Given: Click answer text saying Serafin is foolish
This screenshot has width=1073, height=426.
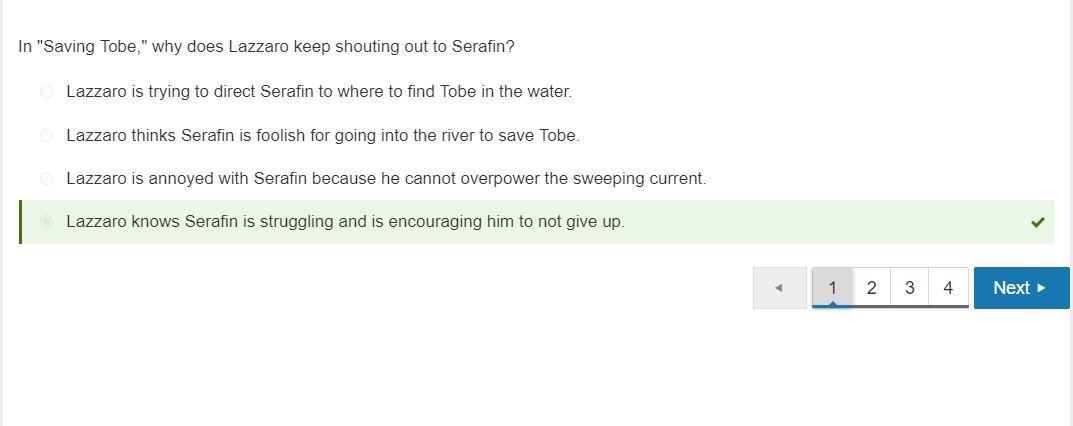Looking at the screenshot, I should point(323,135).
